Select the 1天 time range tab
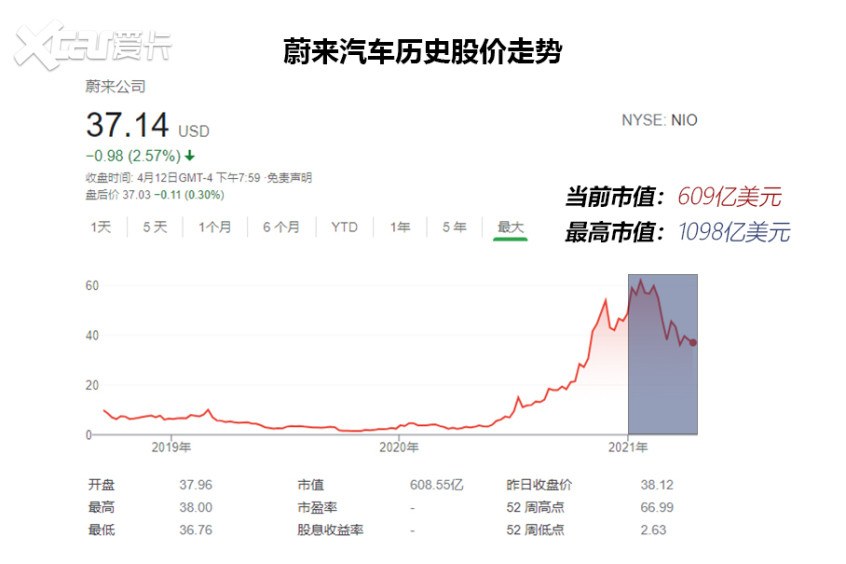 tap(101, 227)
